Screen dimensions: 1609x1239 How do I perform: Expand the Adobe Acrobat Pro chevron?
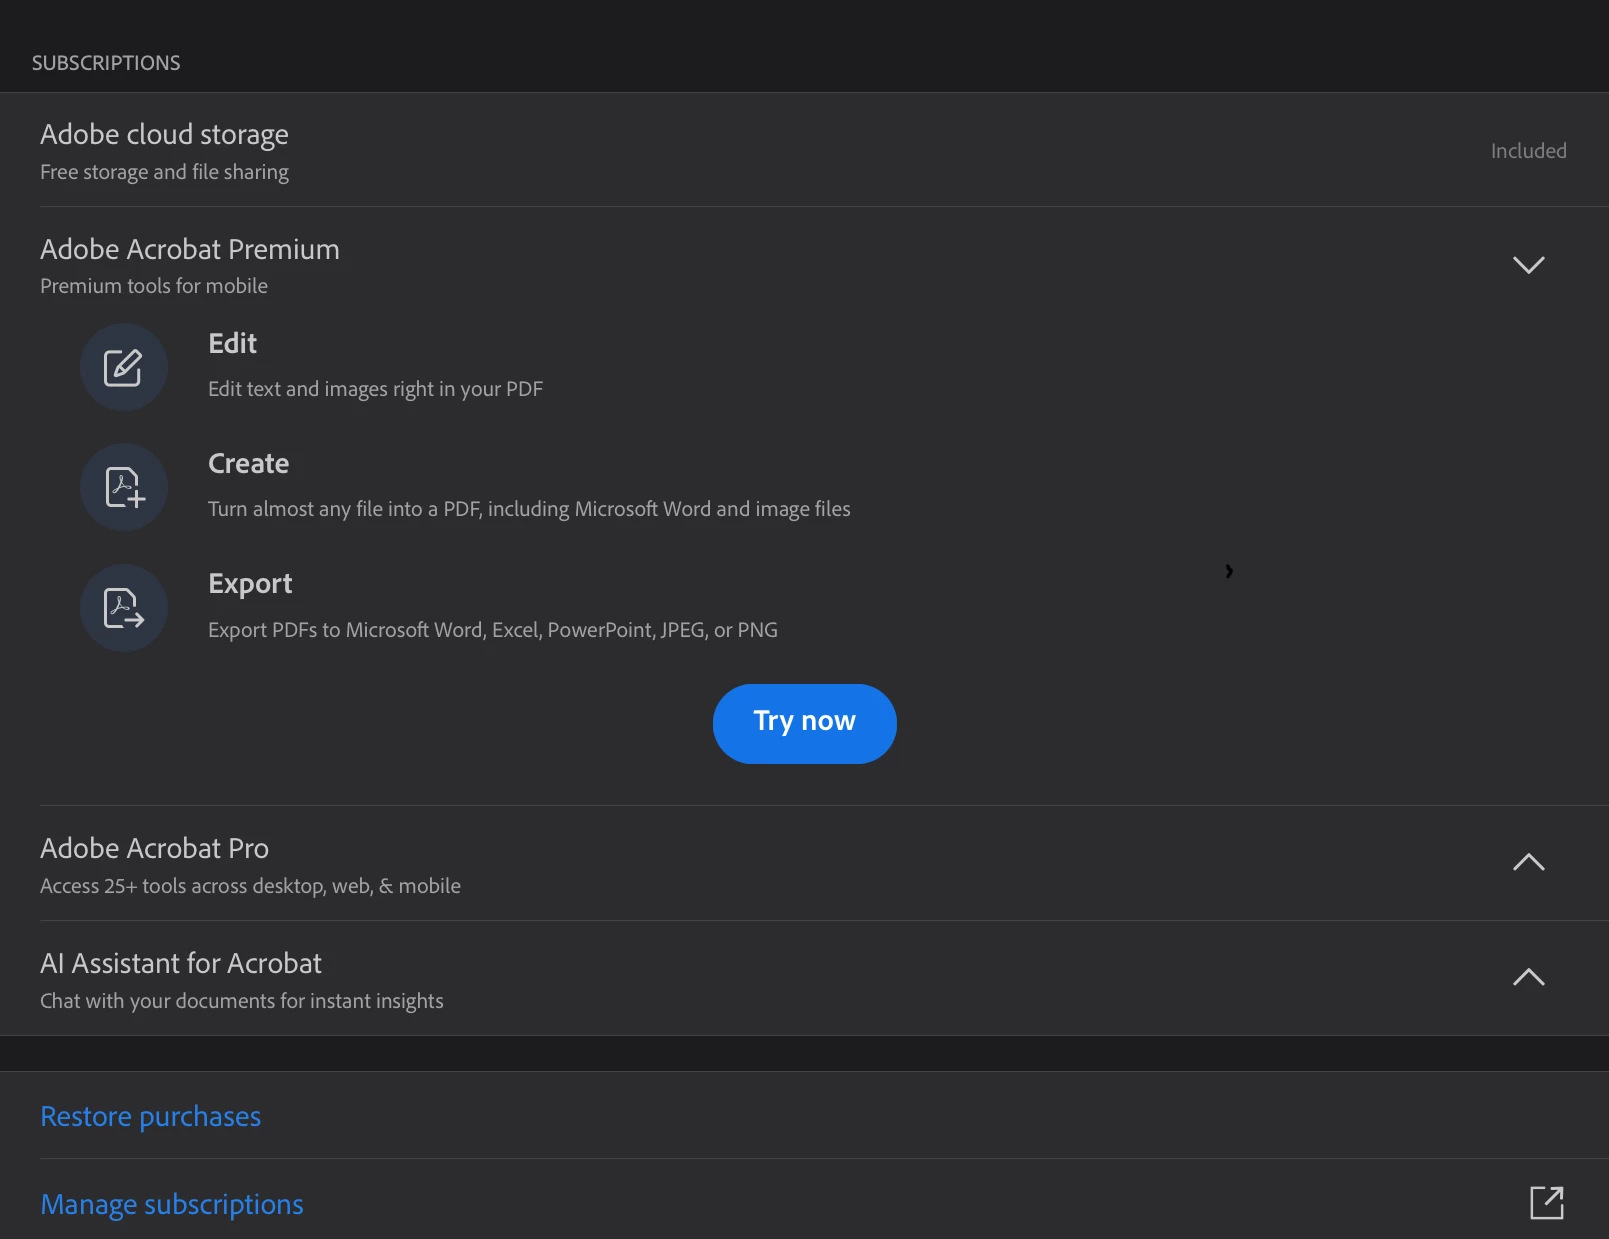click(x=1528, y=862)
